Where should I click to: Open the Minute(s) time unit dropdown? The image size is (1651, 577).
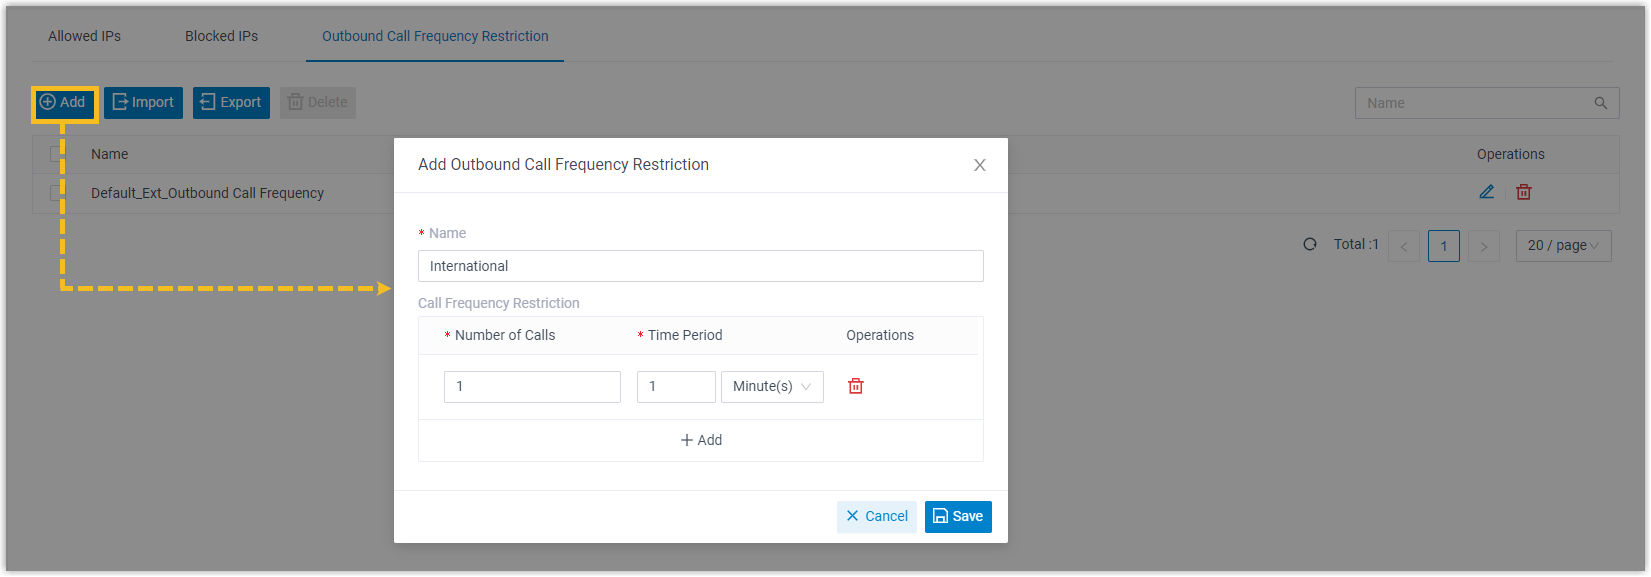coord(772,387)
